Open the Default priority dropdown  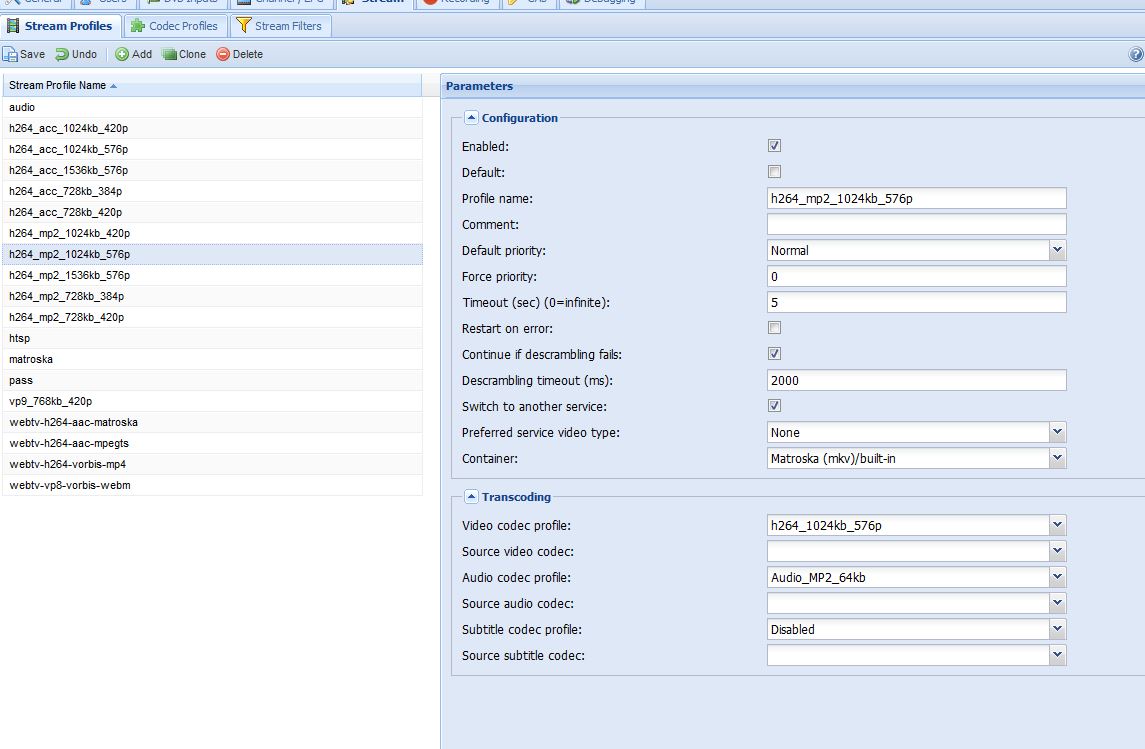(1057, 250)
